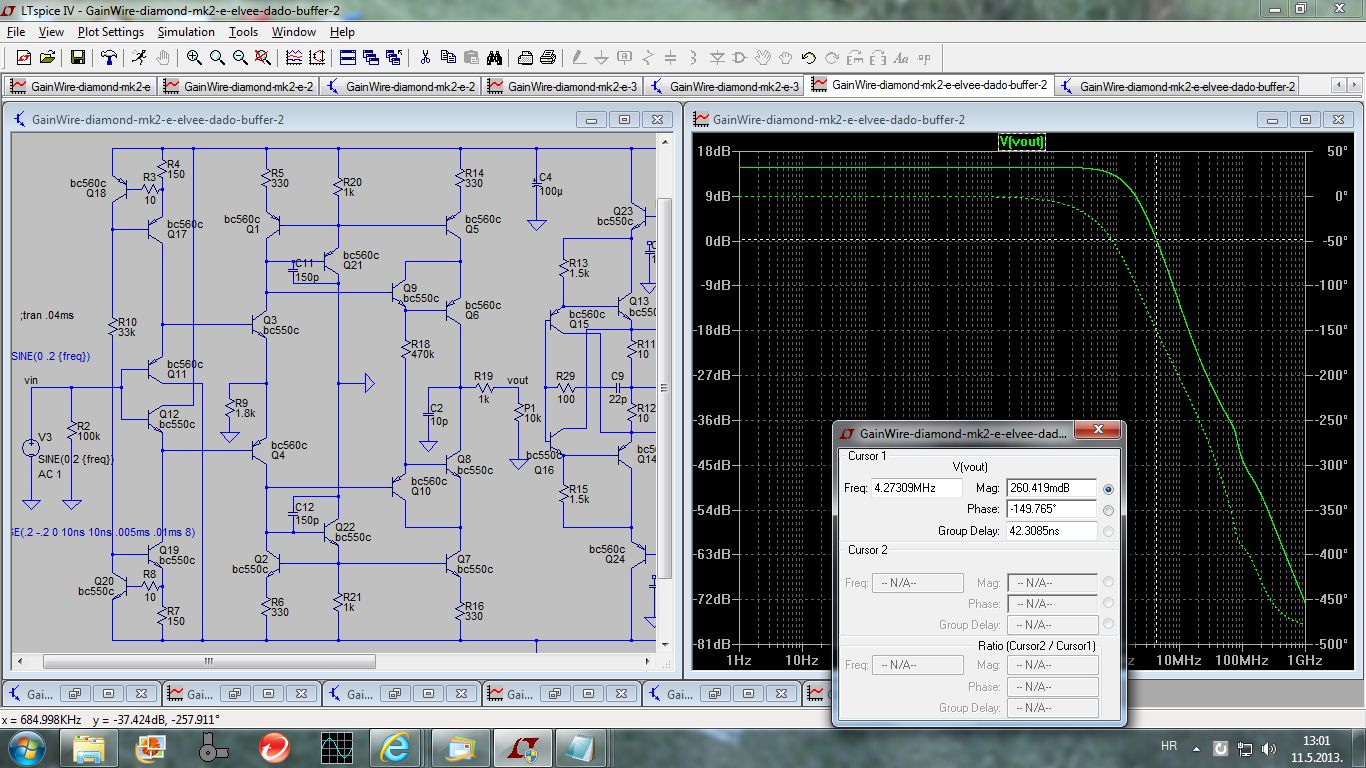1366x768 pixels.
Task: Start simulation with the Run icon
Action: 139,58
